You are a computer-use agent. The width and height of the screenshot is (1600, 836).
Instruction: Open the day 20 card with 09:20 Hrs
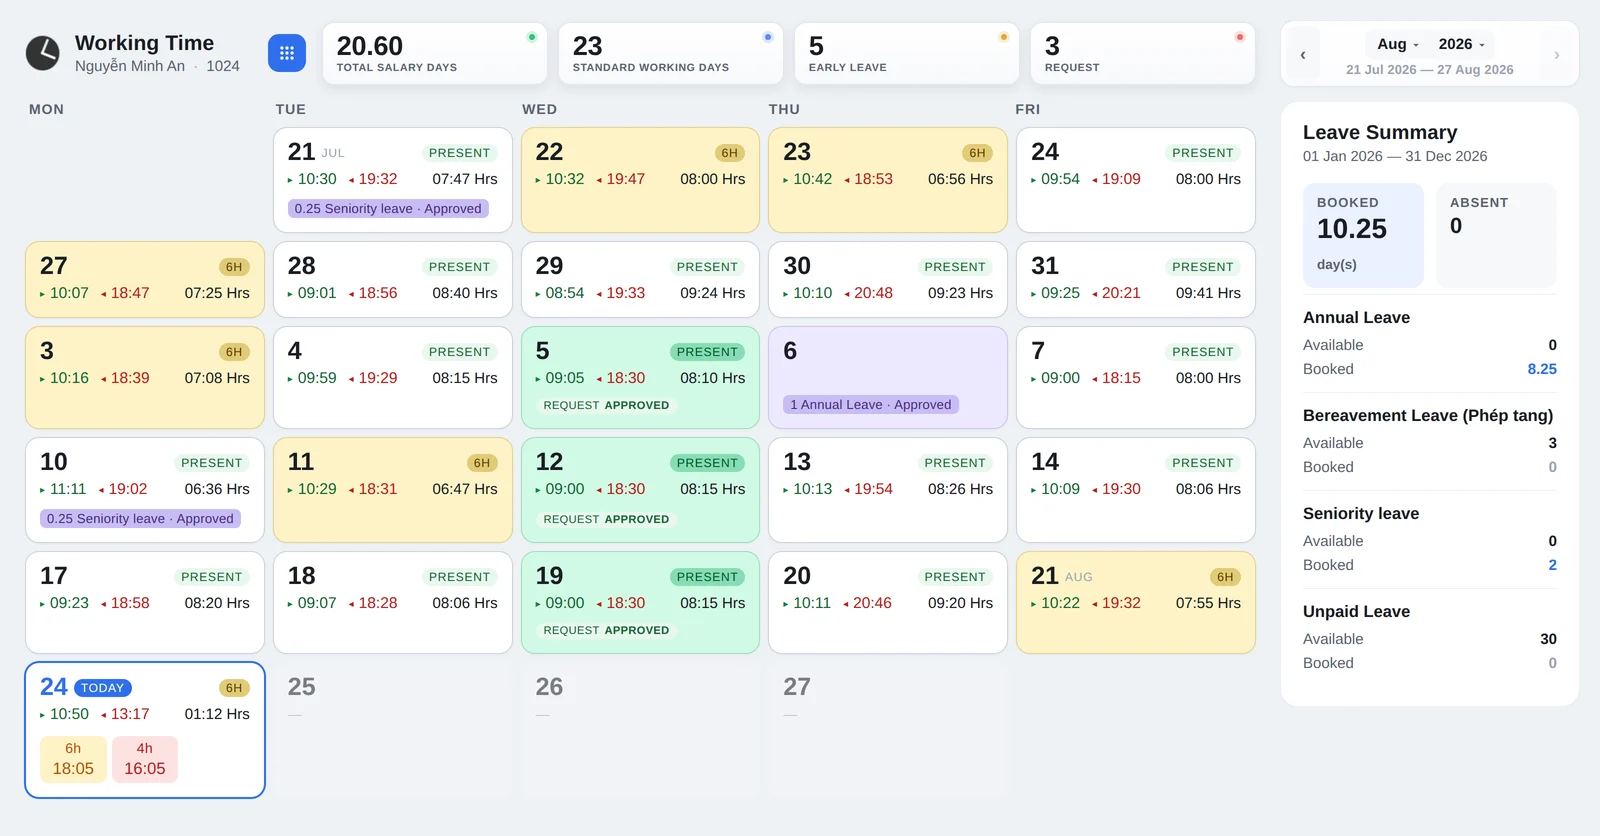(888, 603)
